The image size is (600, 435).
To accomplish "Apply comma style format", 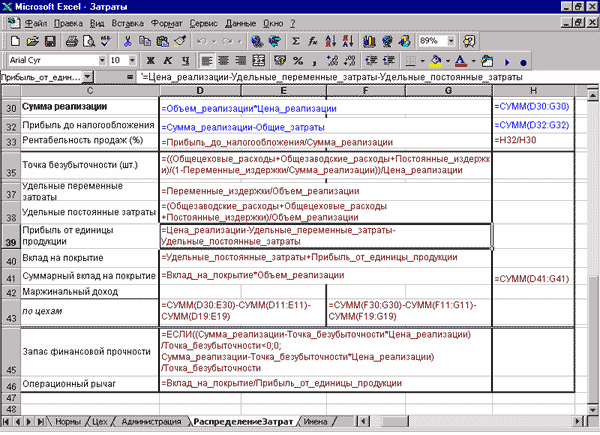I will point(315,60).
